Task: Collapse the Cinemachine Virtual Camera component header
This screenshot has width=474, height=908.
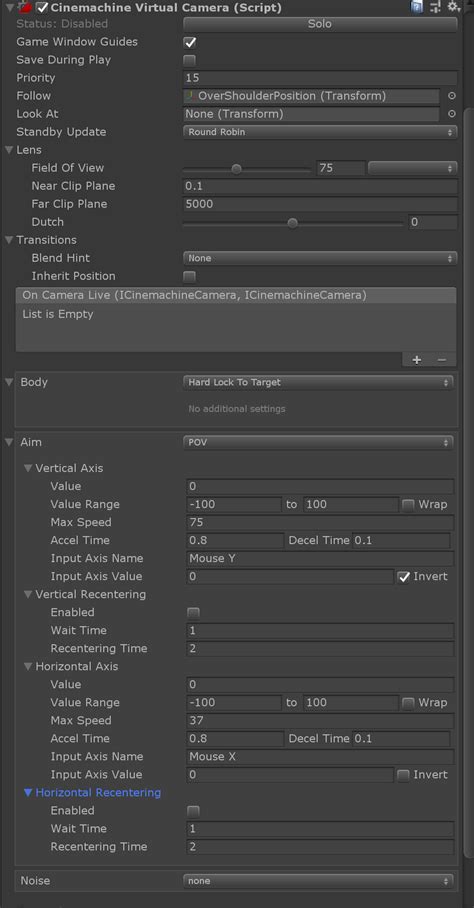Action: [9, 8]
